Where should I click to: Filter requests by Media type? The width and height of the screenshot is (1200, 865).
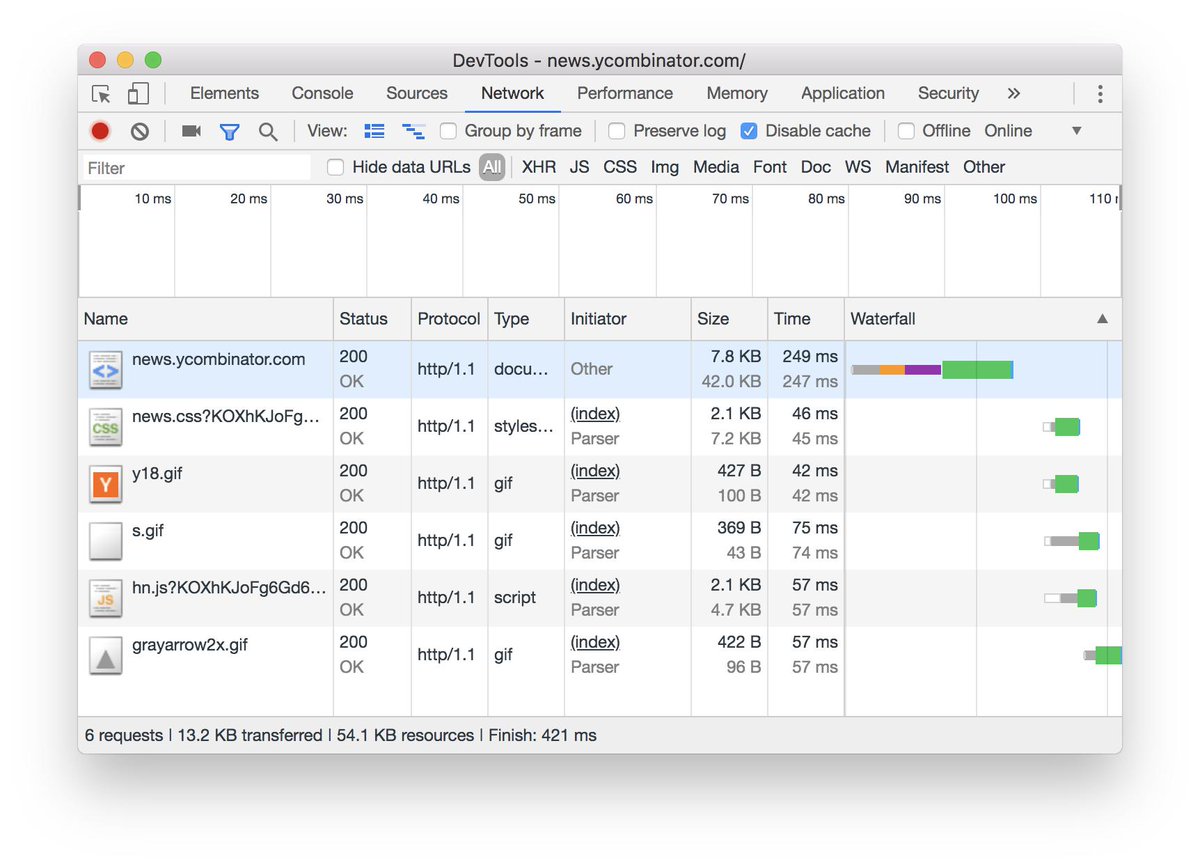(x=716, y=167)
